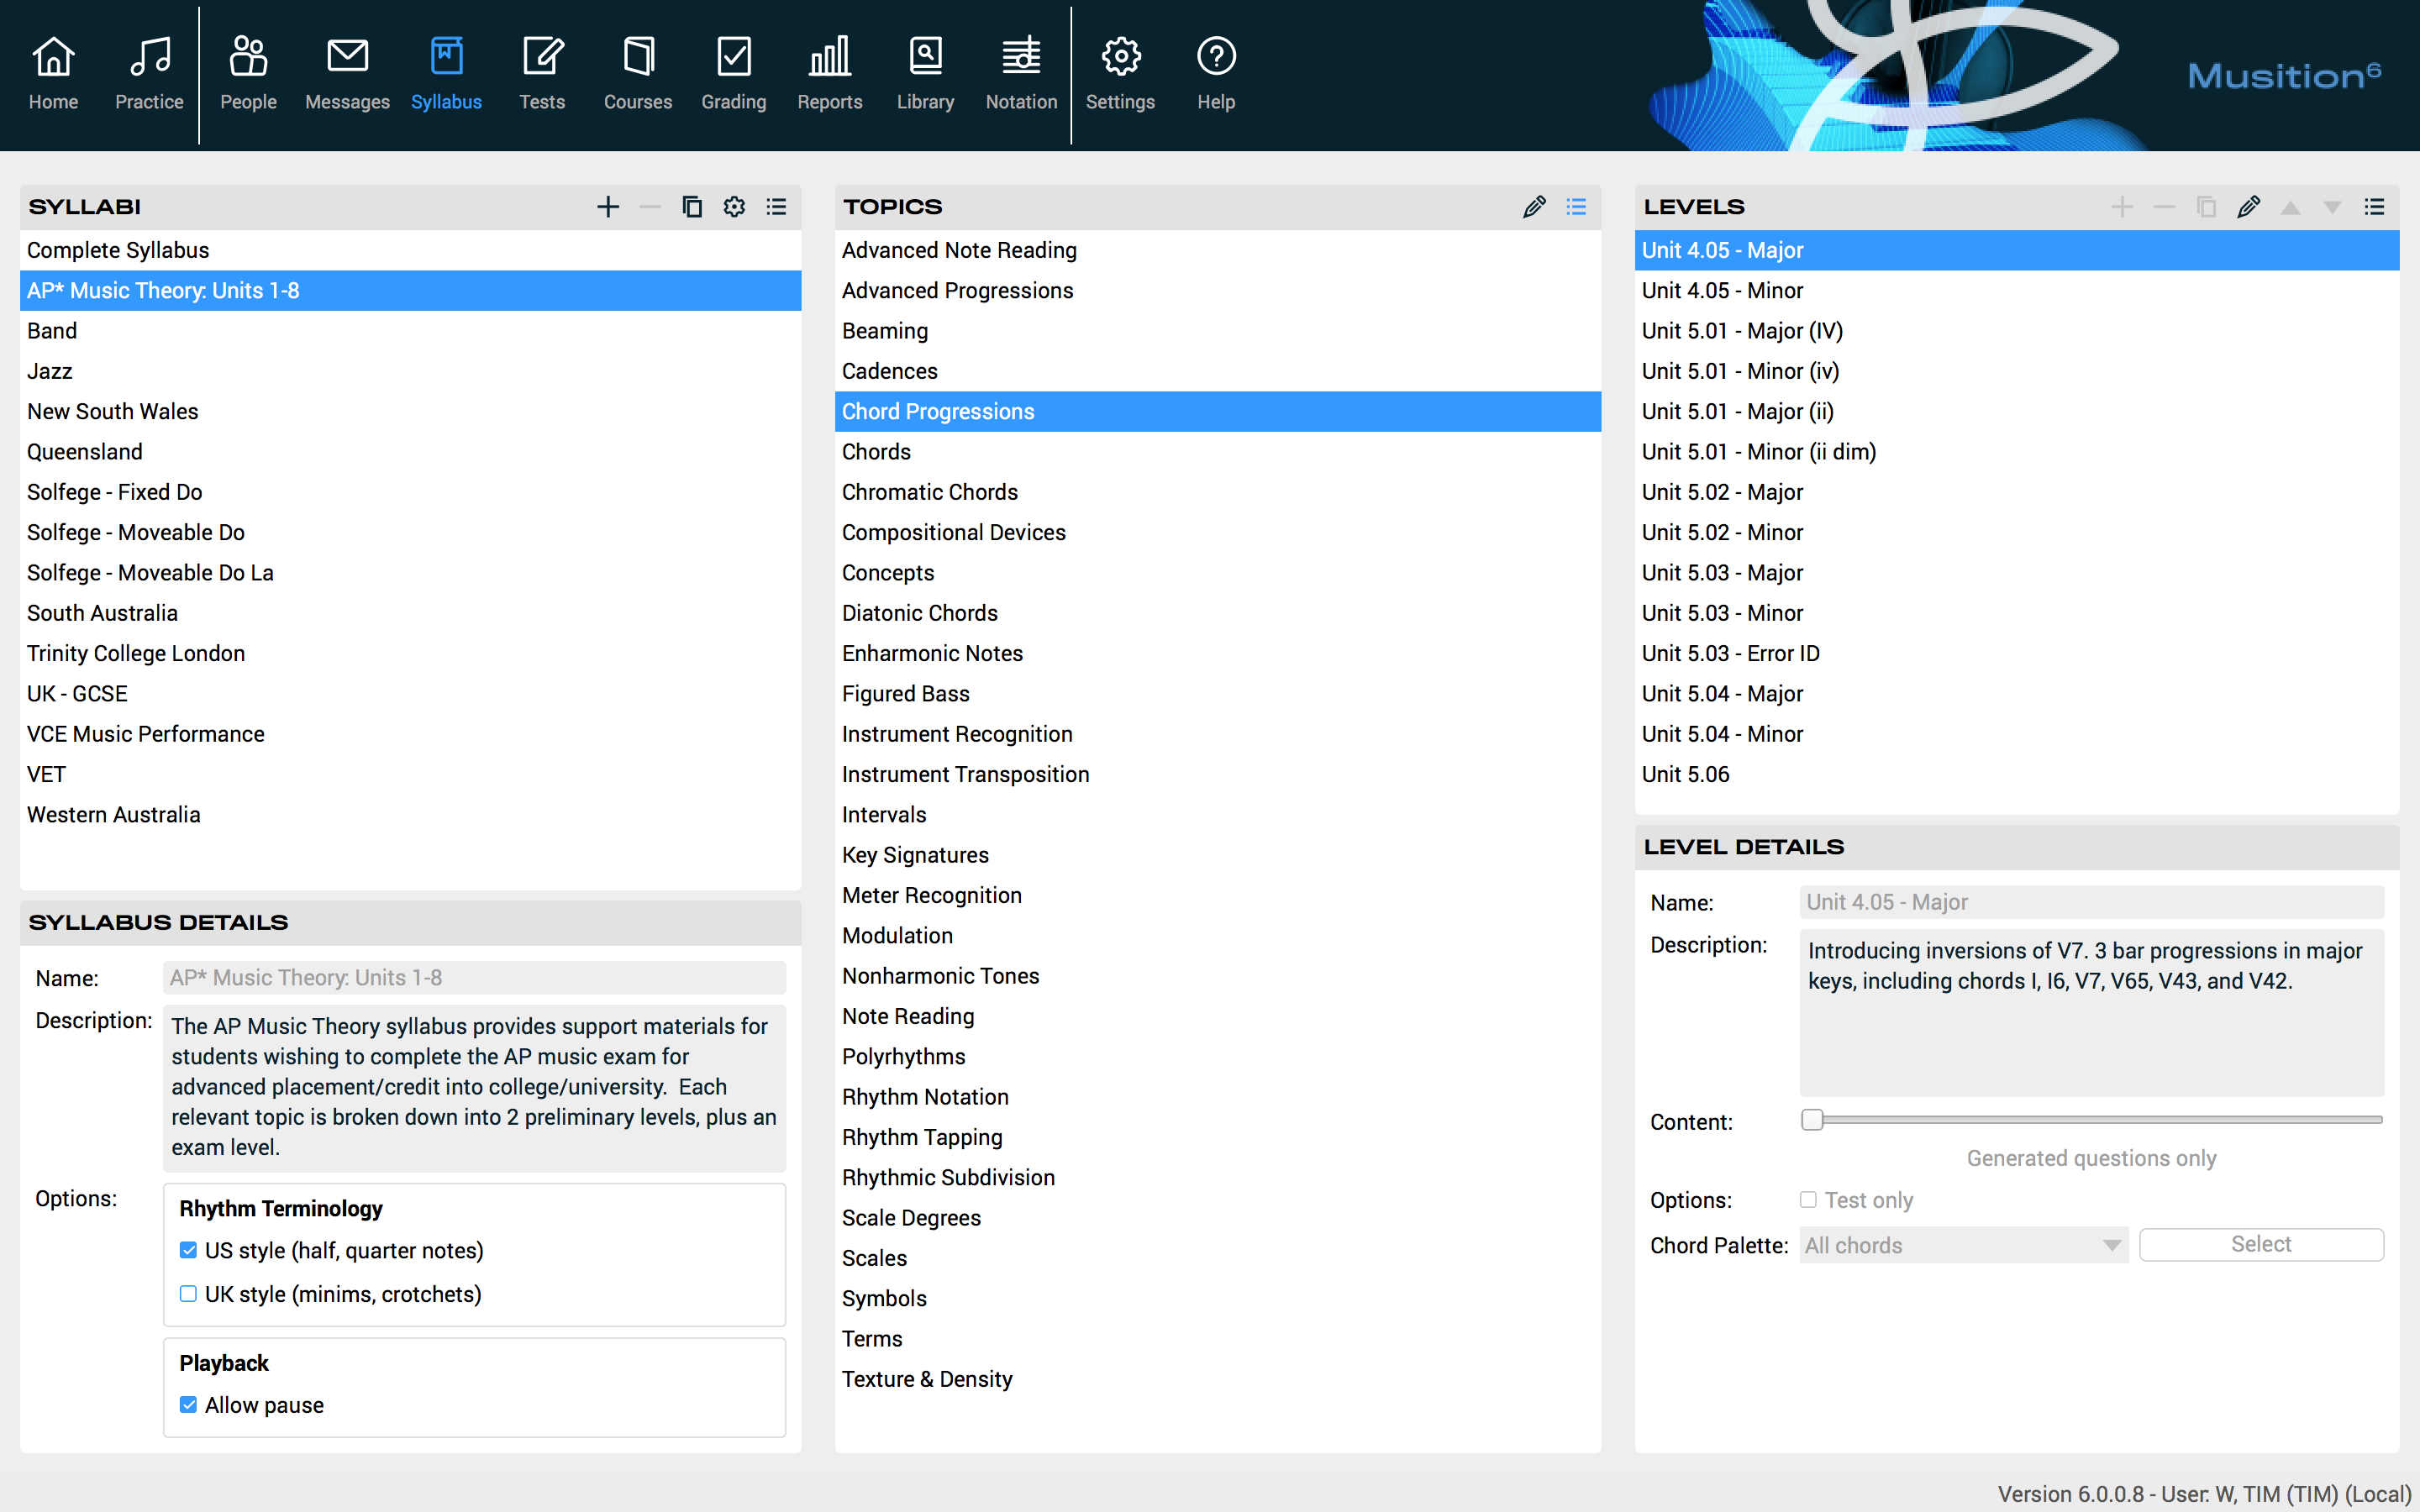This screenshot has height=1512, width=2420.
Task: Click the move level up arrow
Action: [x=2290, y=207]
